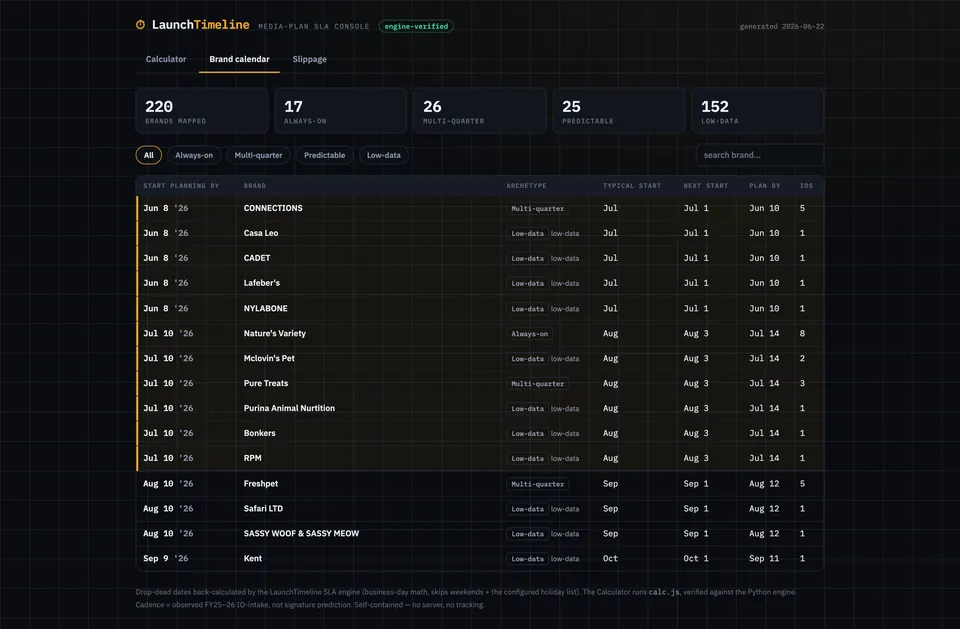Click the Kent brand name
This screenshot has height=629, width=960.
[253, 559]
